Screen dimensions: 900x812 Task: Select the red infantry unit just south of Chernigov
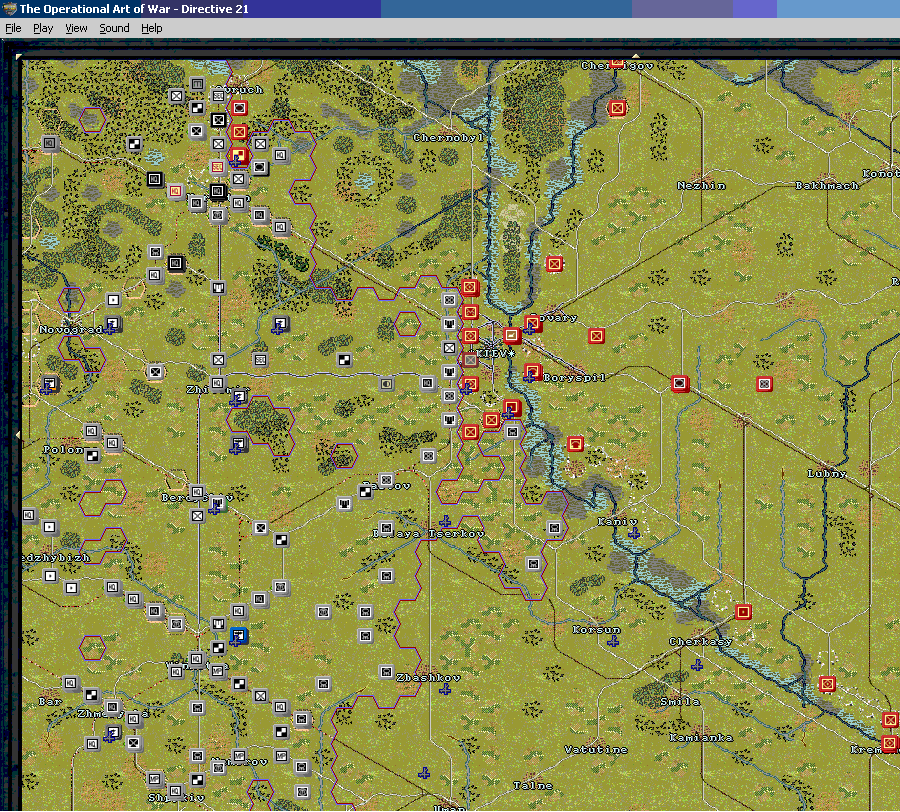coord(617,108)
